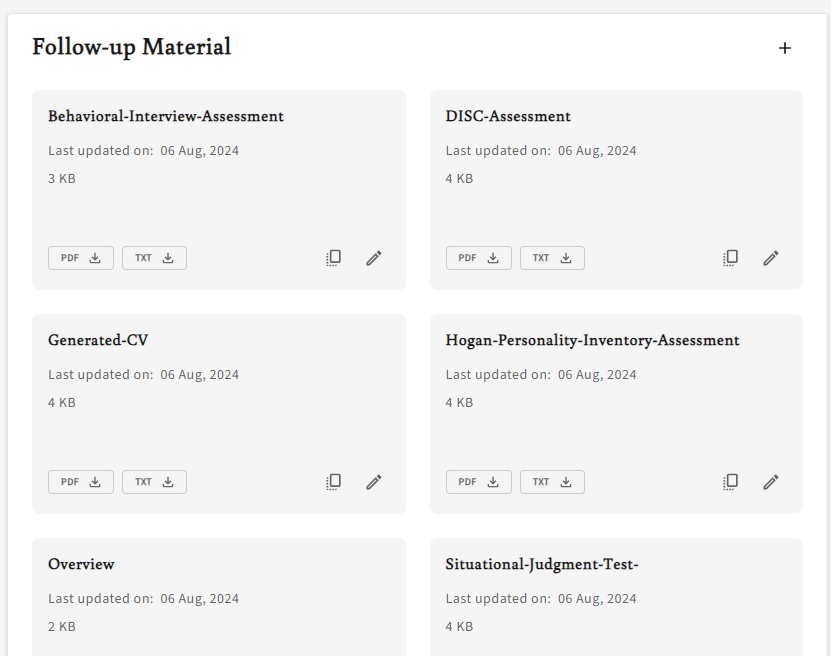831x656 pixels.
Task: Download DISC-Assessment as PDF
Action: coord(478,257)
